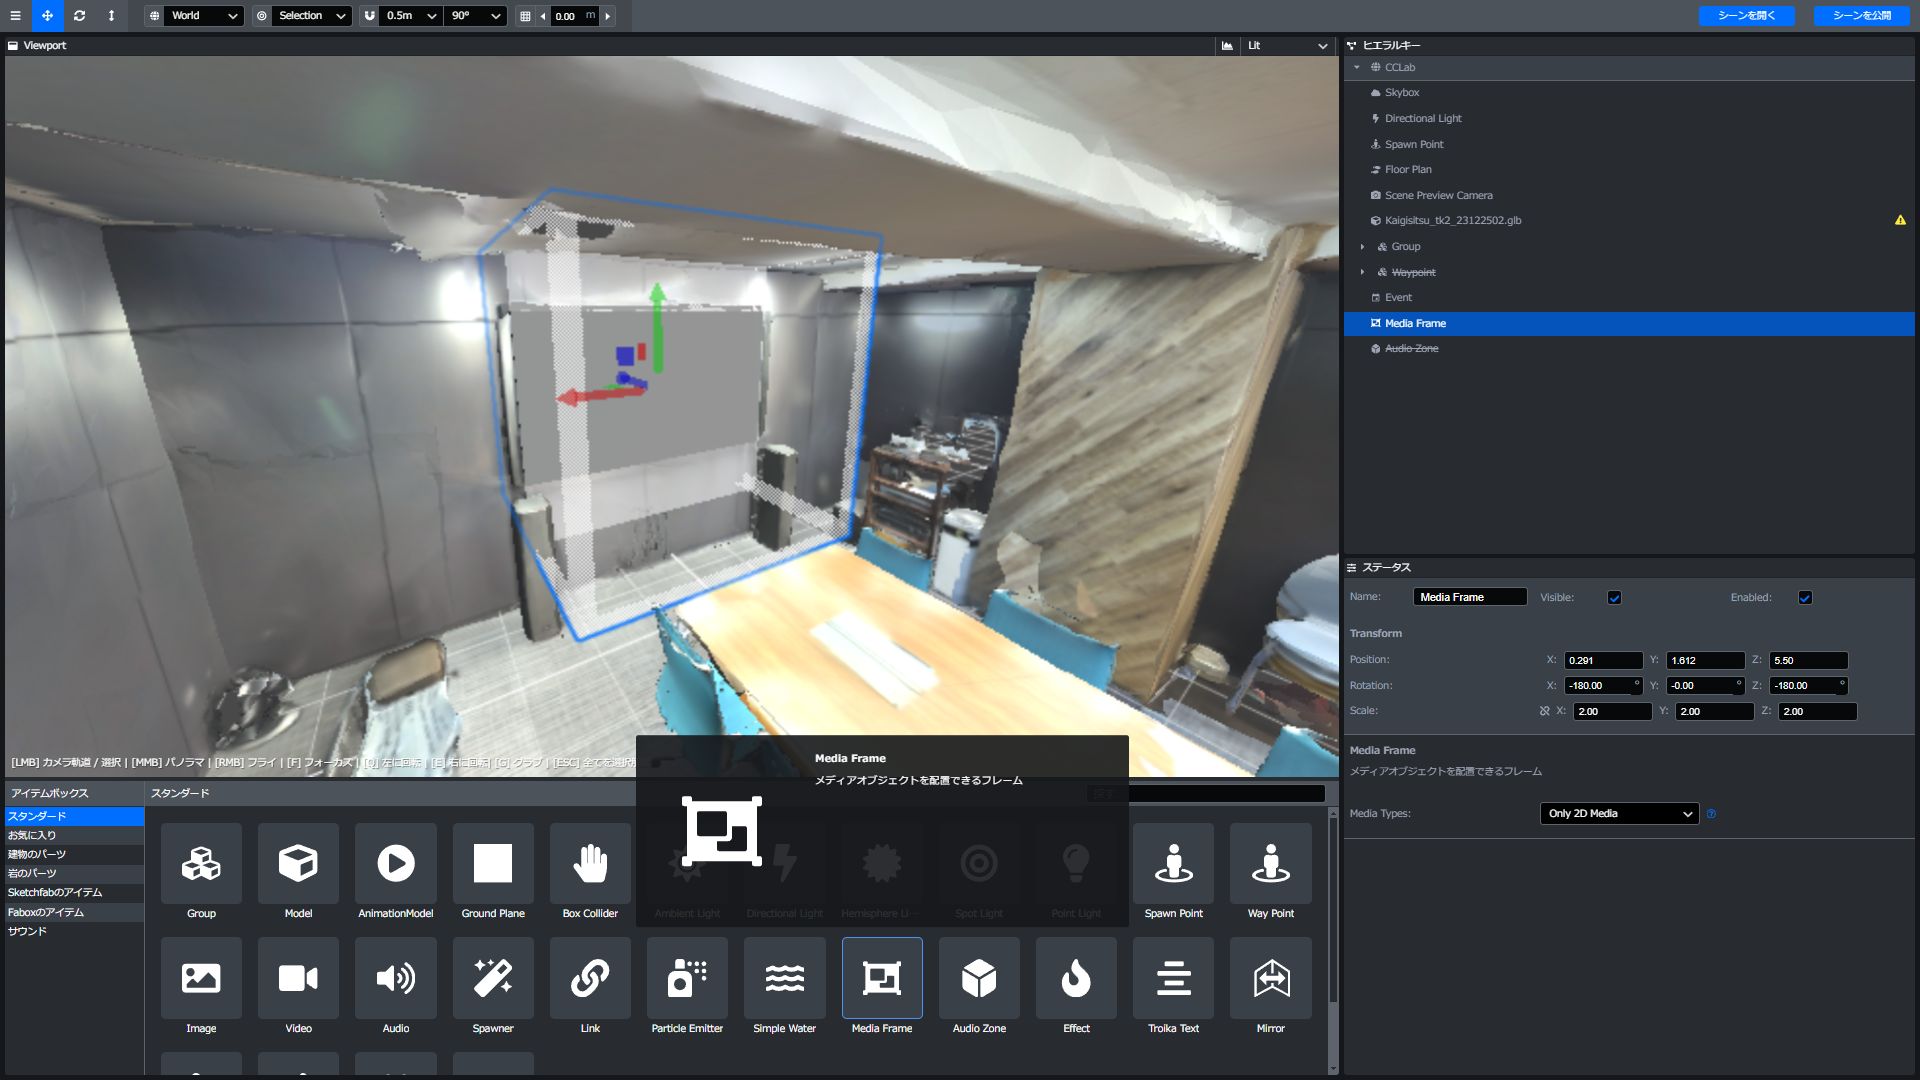Toggle the uniform scale lock icon
Image resolution: width=1920 pixels, height=1080 pixels.
[x=1544, y=712]
